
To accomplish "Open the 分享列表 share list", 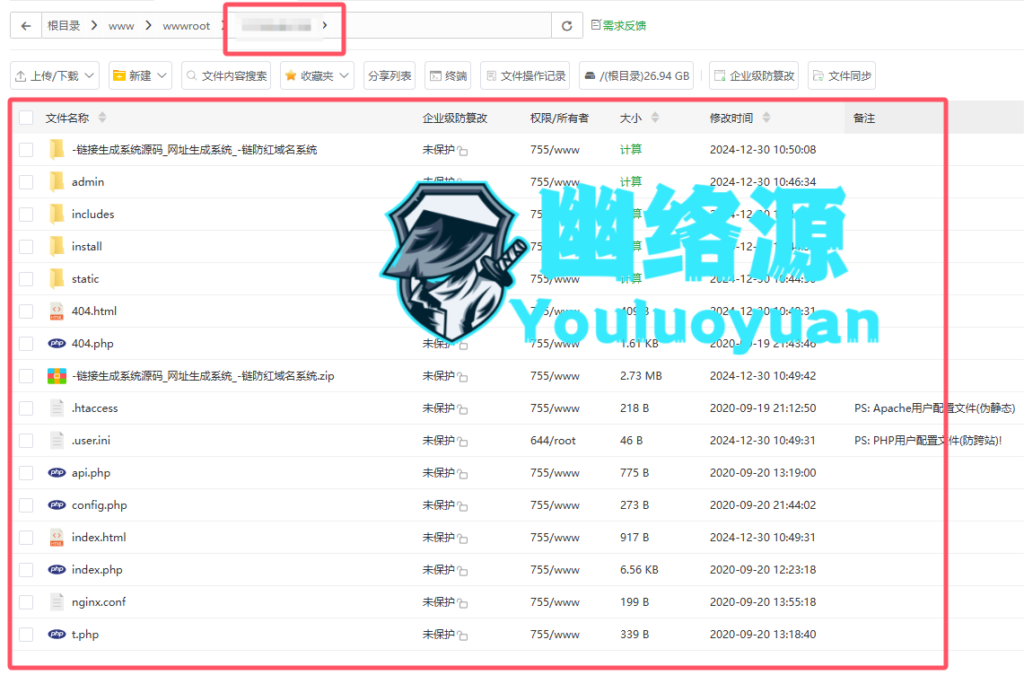I will tap(389, 76).
